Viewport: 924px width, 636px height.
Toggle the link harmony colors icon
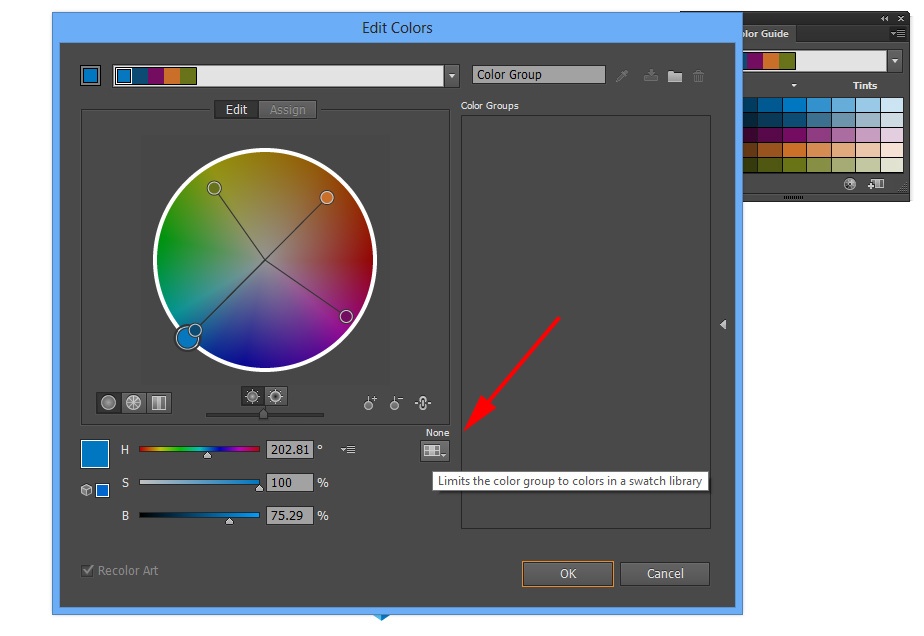[422, 403]
